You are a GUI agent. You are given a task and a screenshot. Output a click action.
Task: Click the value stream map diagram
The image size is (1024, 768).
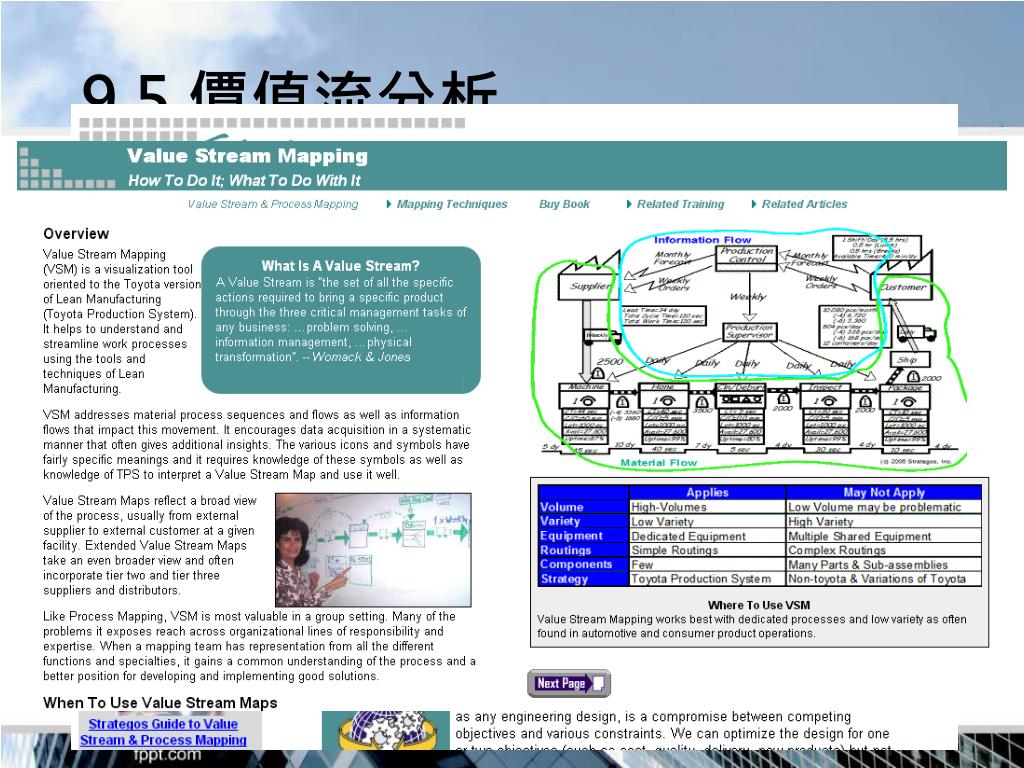[749, 349]
